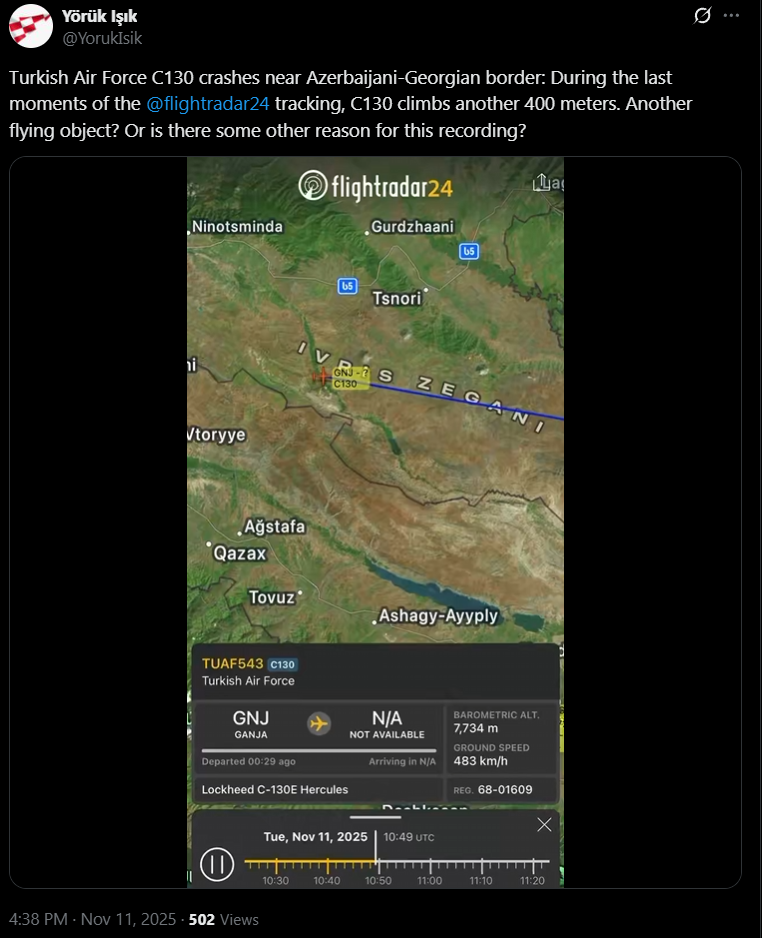This screenshot has height=938, width=762.
Task: Open the Grok circle-slash icon
Action: tap(702, 15)
